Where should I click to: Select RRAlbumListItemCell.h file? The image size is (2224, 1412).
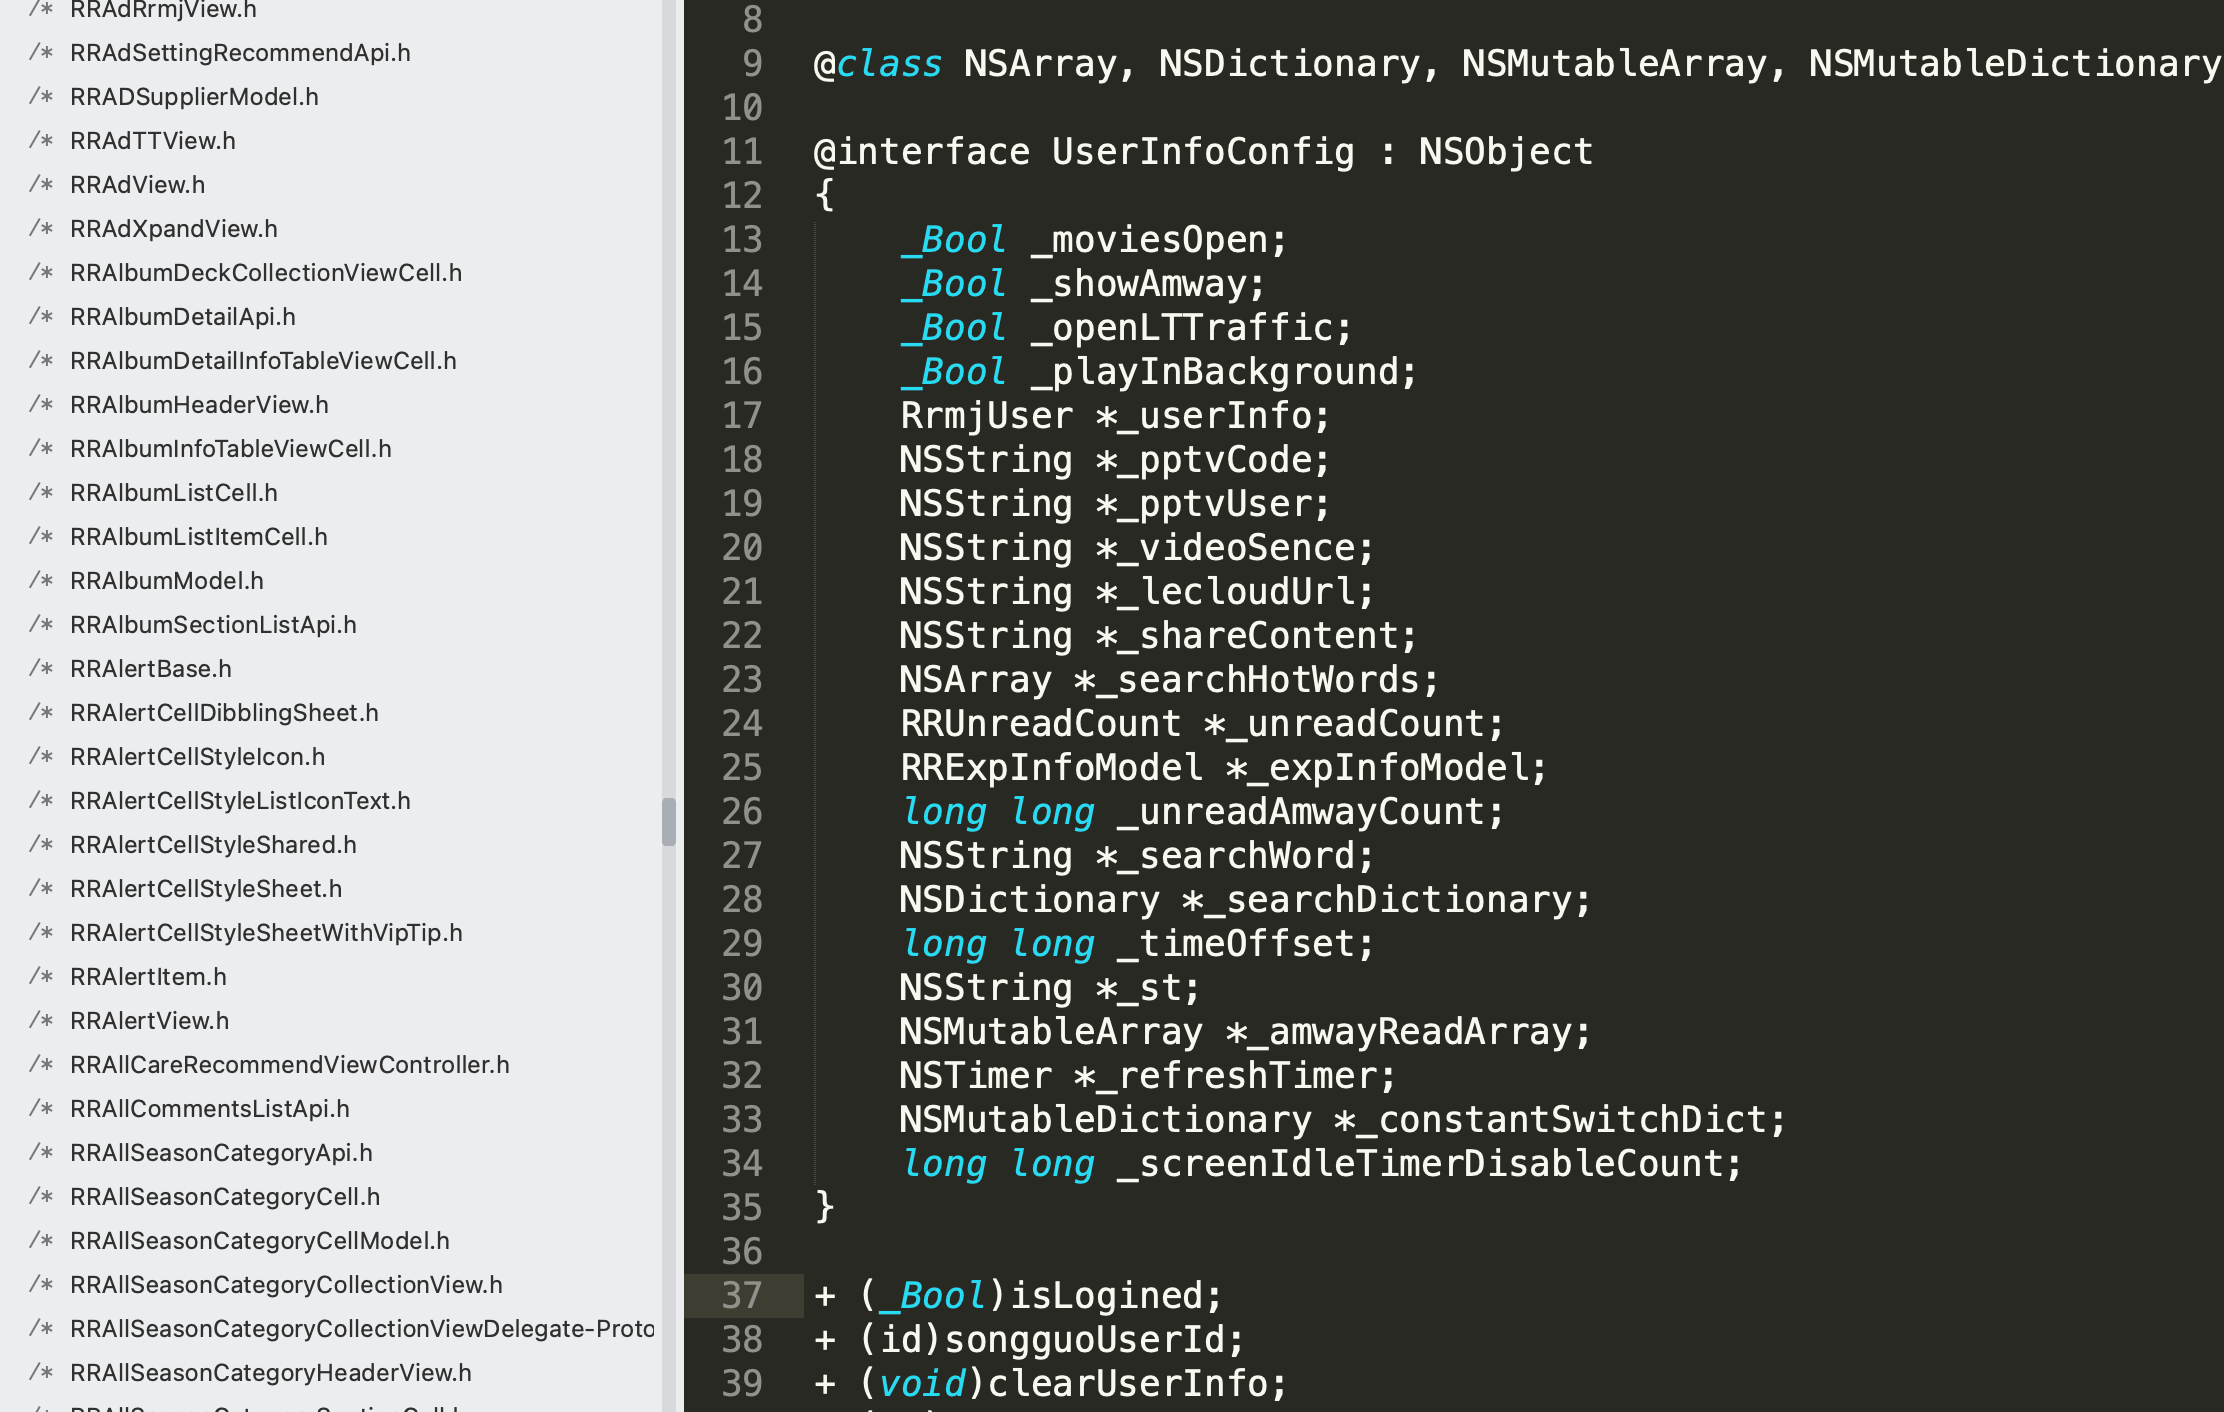199,537
